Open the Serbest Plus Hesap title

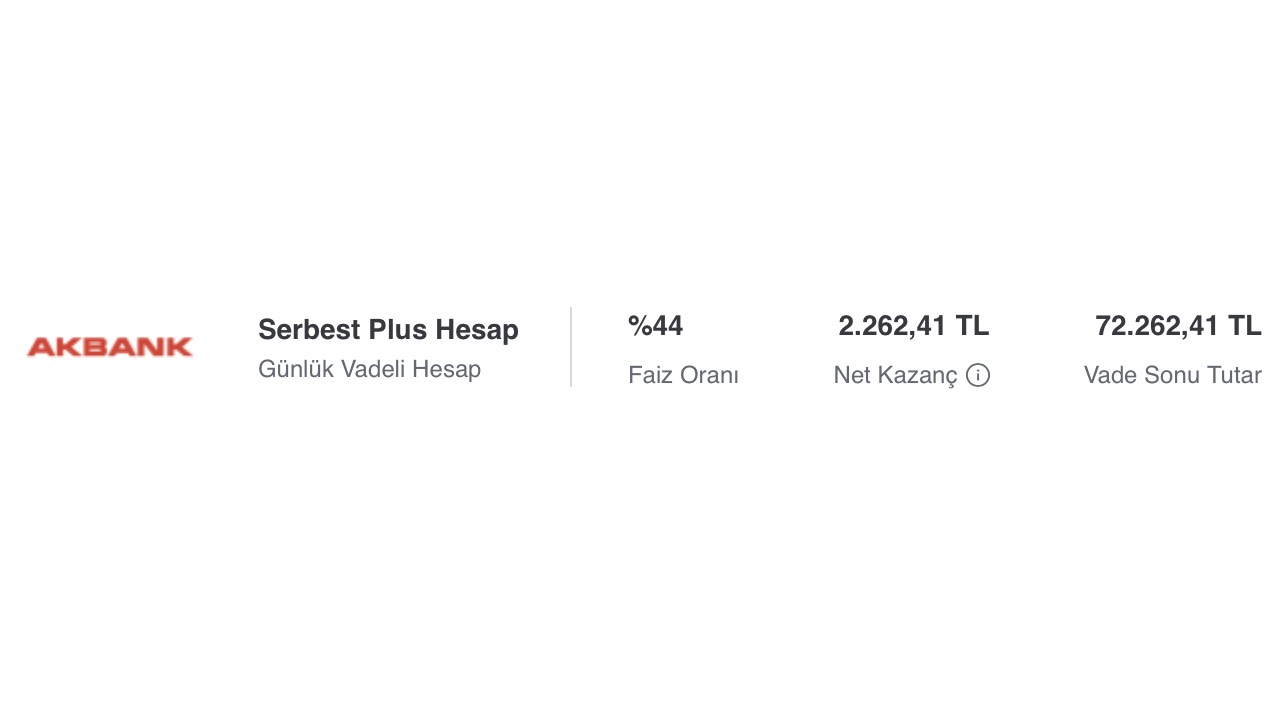click(x=388, y=329)
